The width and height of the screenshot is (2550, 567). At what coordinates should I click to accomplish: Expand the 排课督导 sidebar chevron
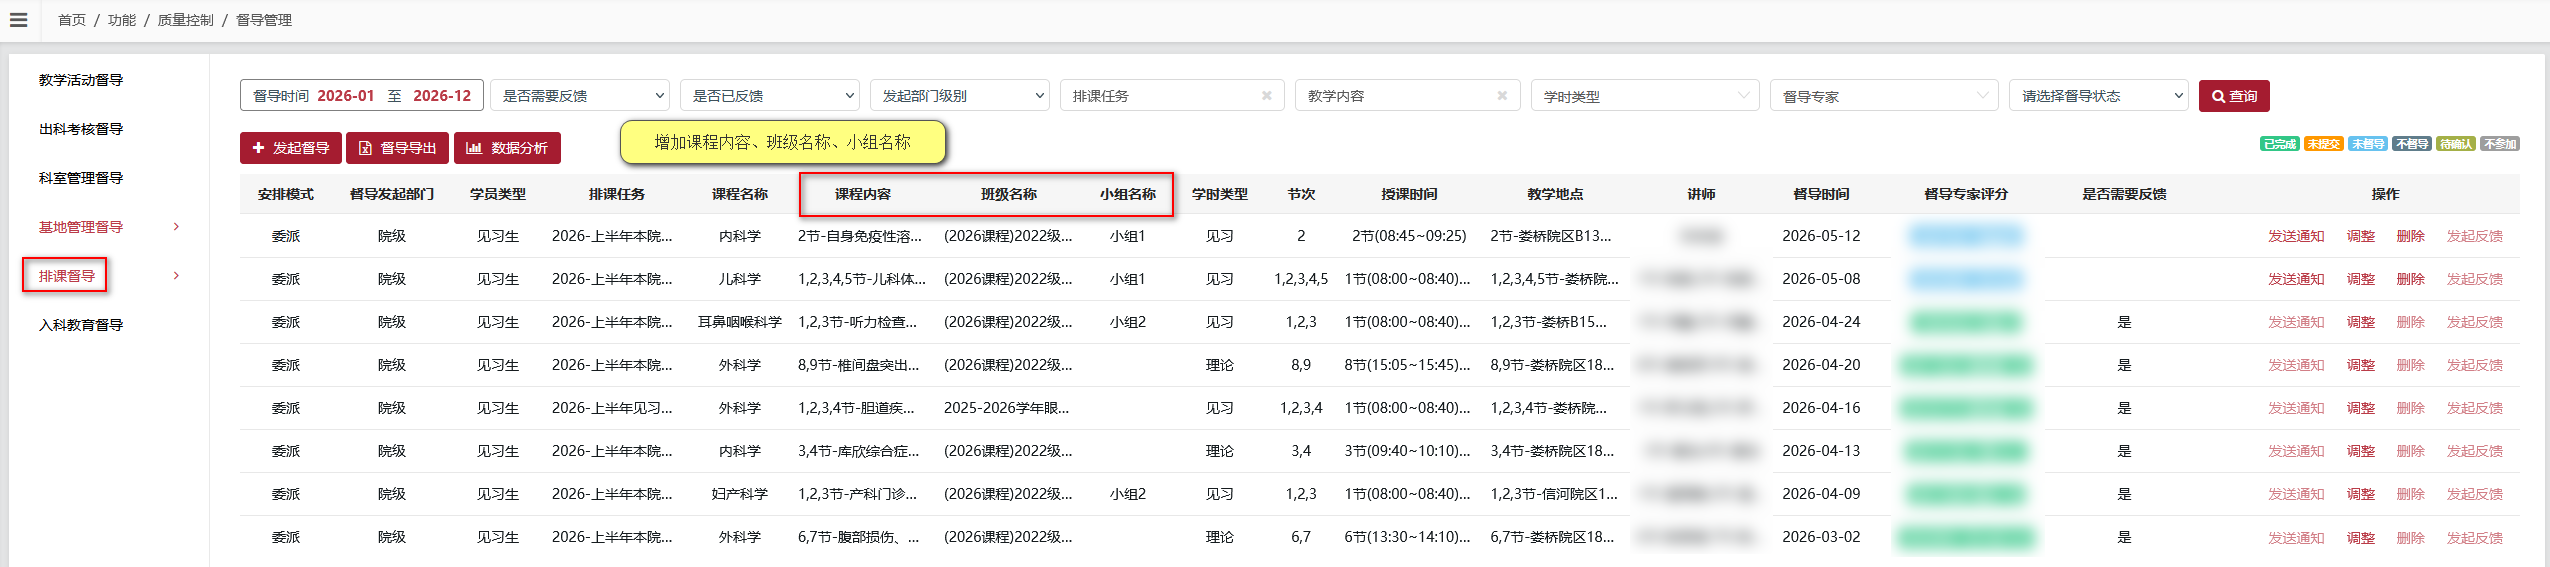[x=176, y=276]
